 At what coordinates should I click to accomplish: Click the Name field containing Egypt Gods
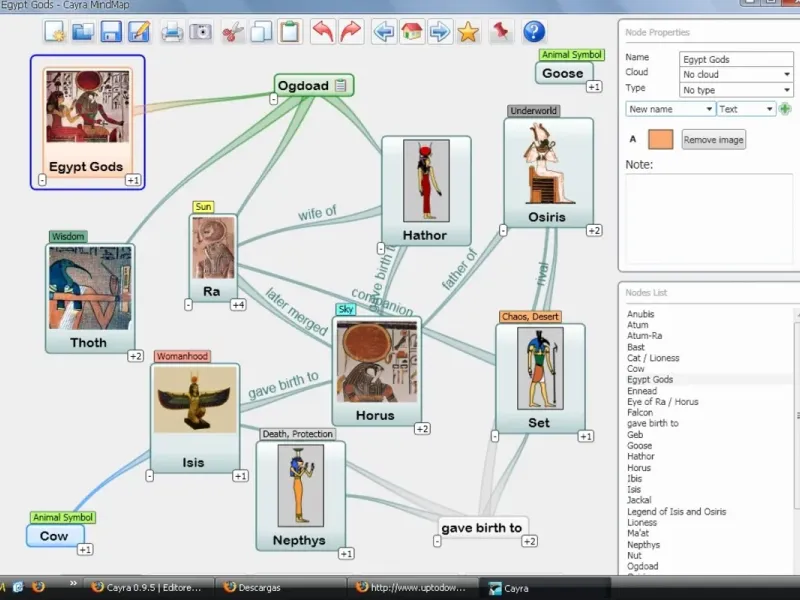pyautogui.click(x=736, y=59)
